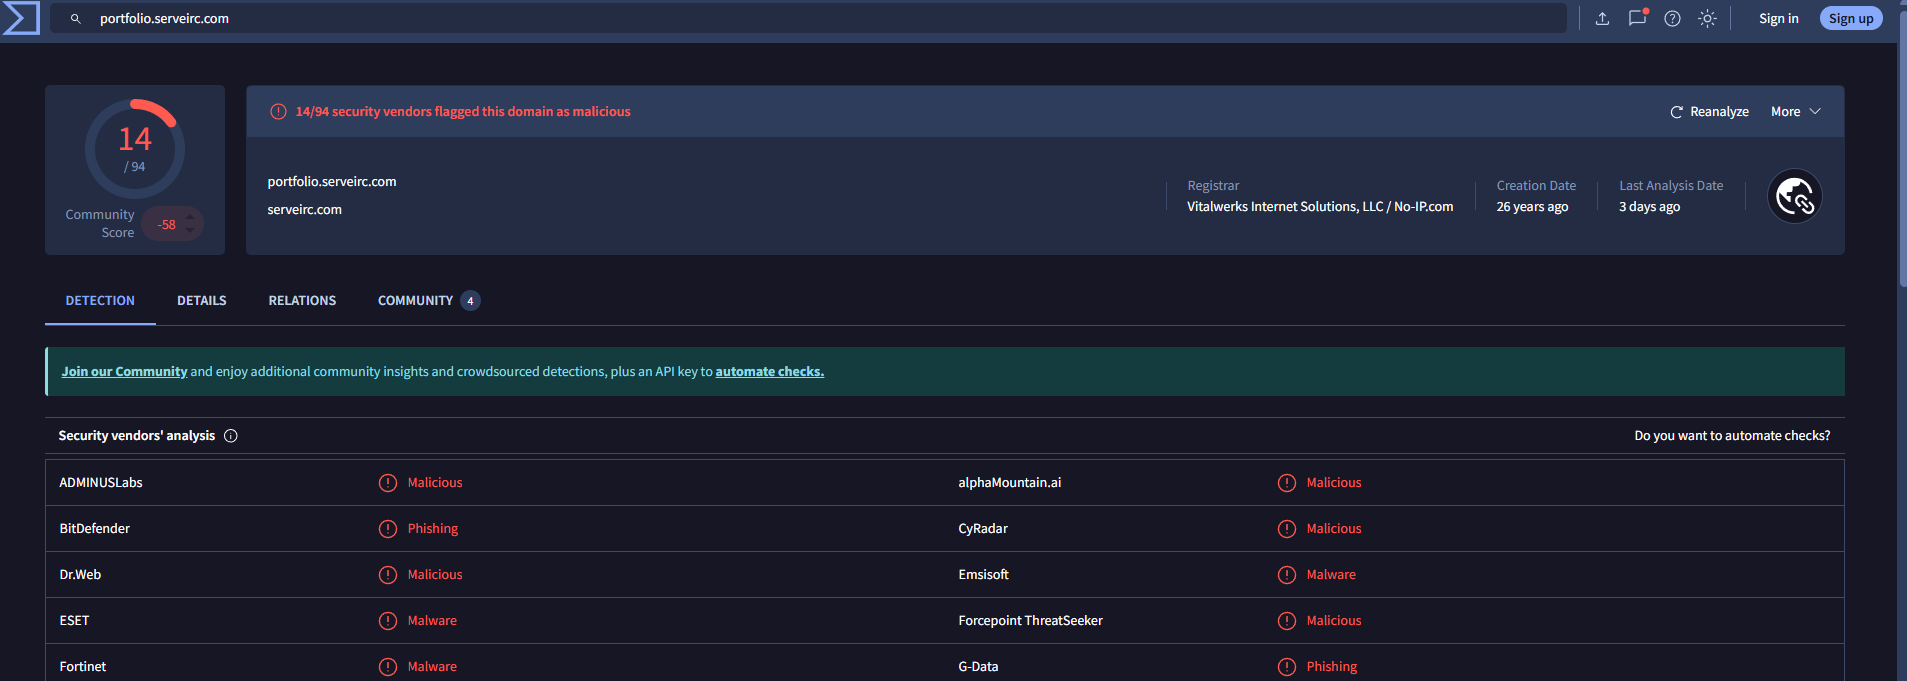Expand the More dropdown

tap(1796, 111)
